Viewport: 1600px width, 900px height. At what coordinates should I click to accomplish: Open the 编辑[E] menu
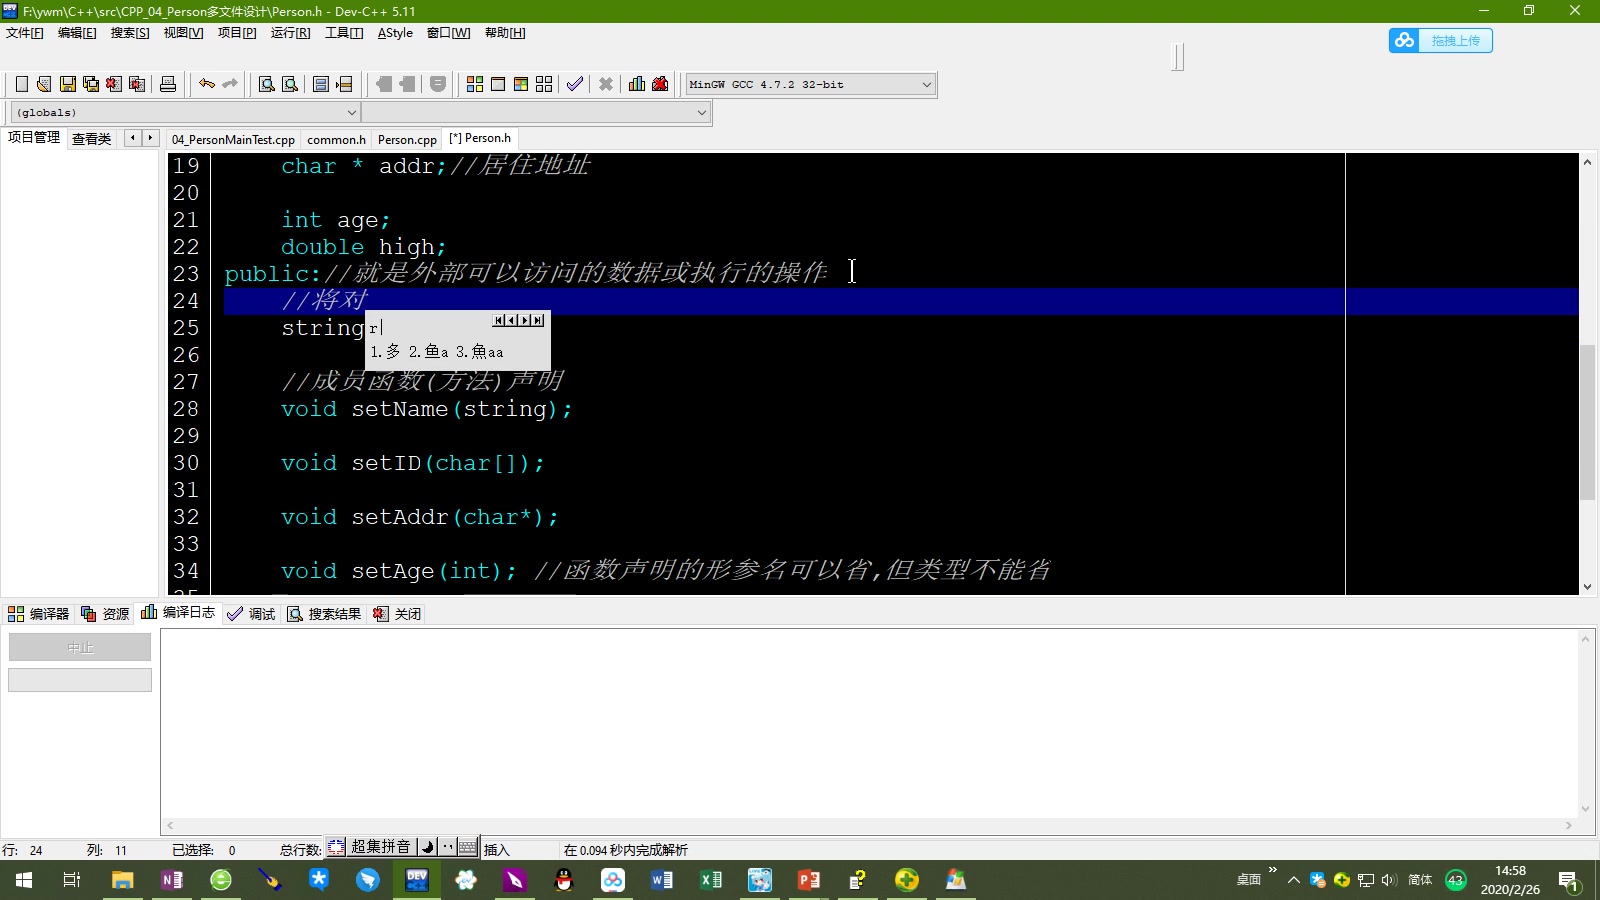[x=77, y=33]
